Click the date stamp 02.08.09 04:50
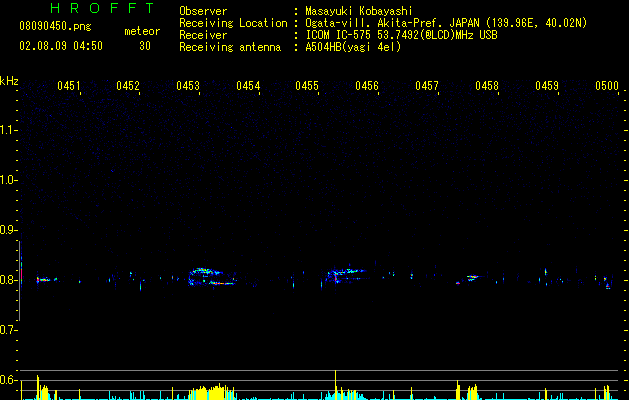 (x=61, y=46)
